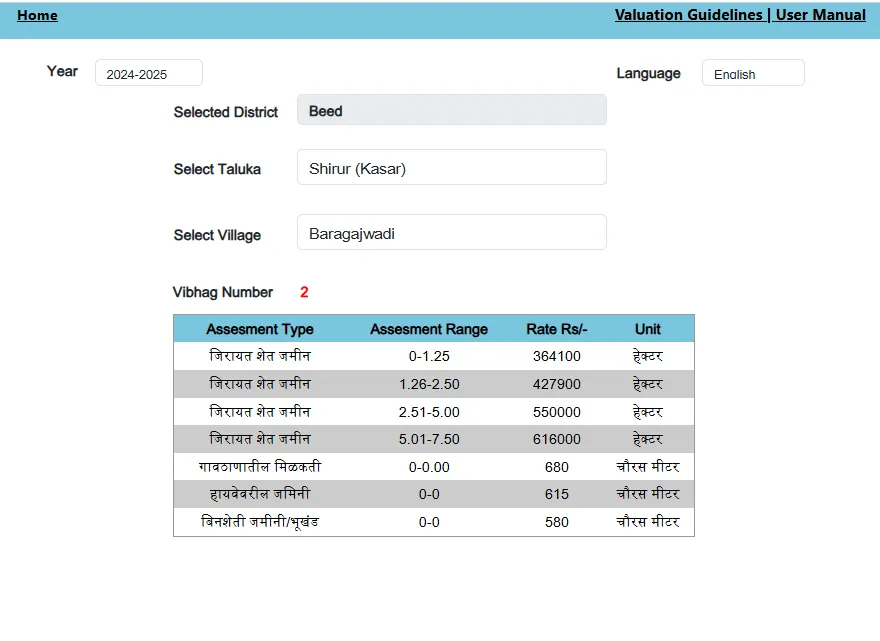Open the User Manual link
The height and width of the screenshot is (641, 880).
tap(821, 15)
